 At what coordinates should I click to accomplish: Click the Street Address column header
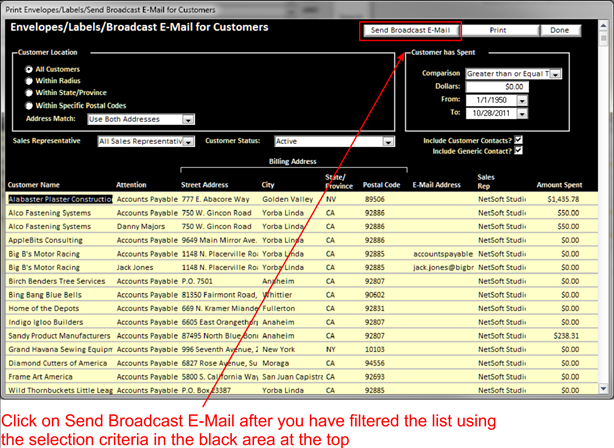pyautogui.click(x=204, y=185)
